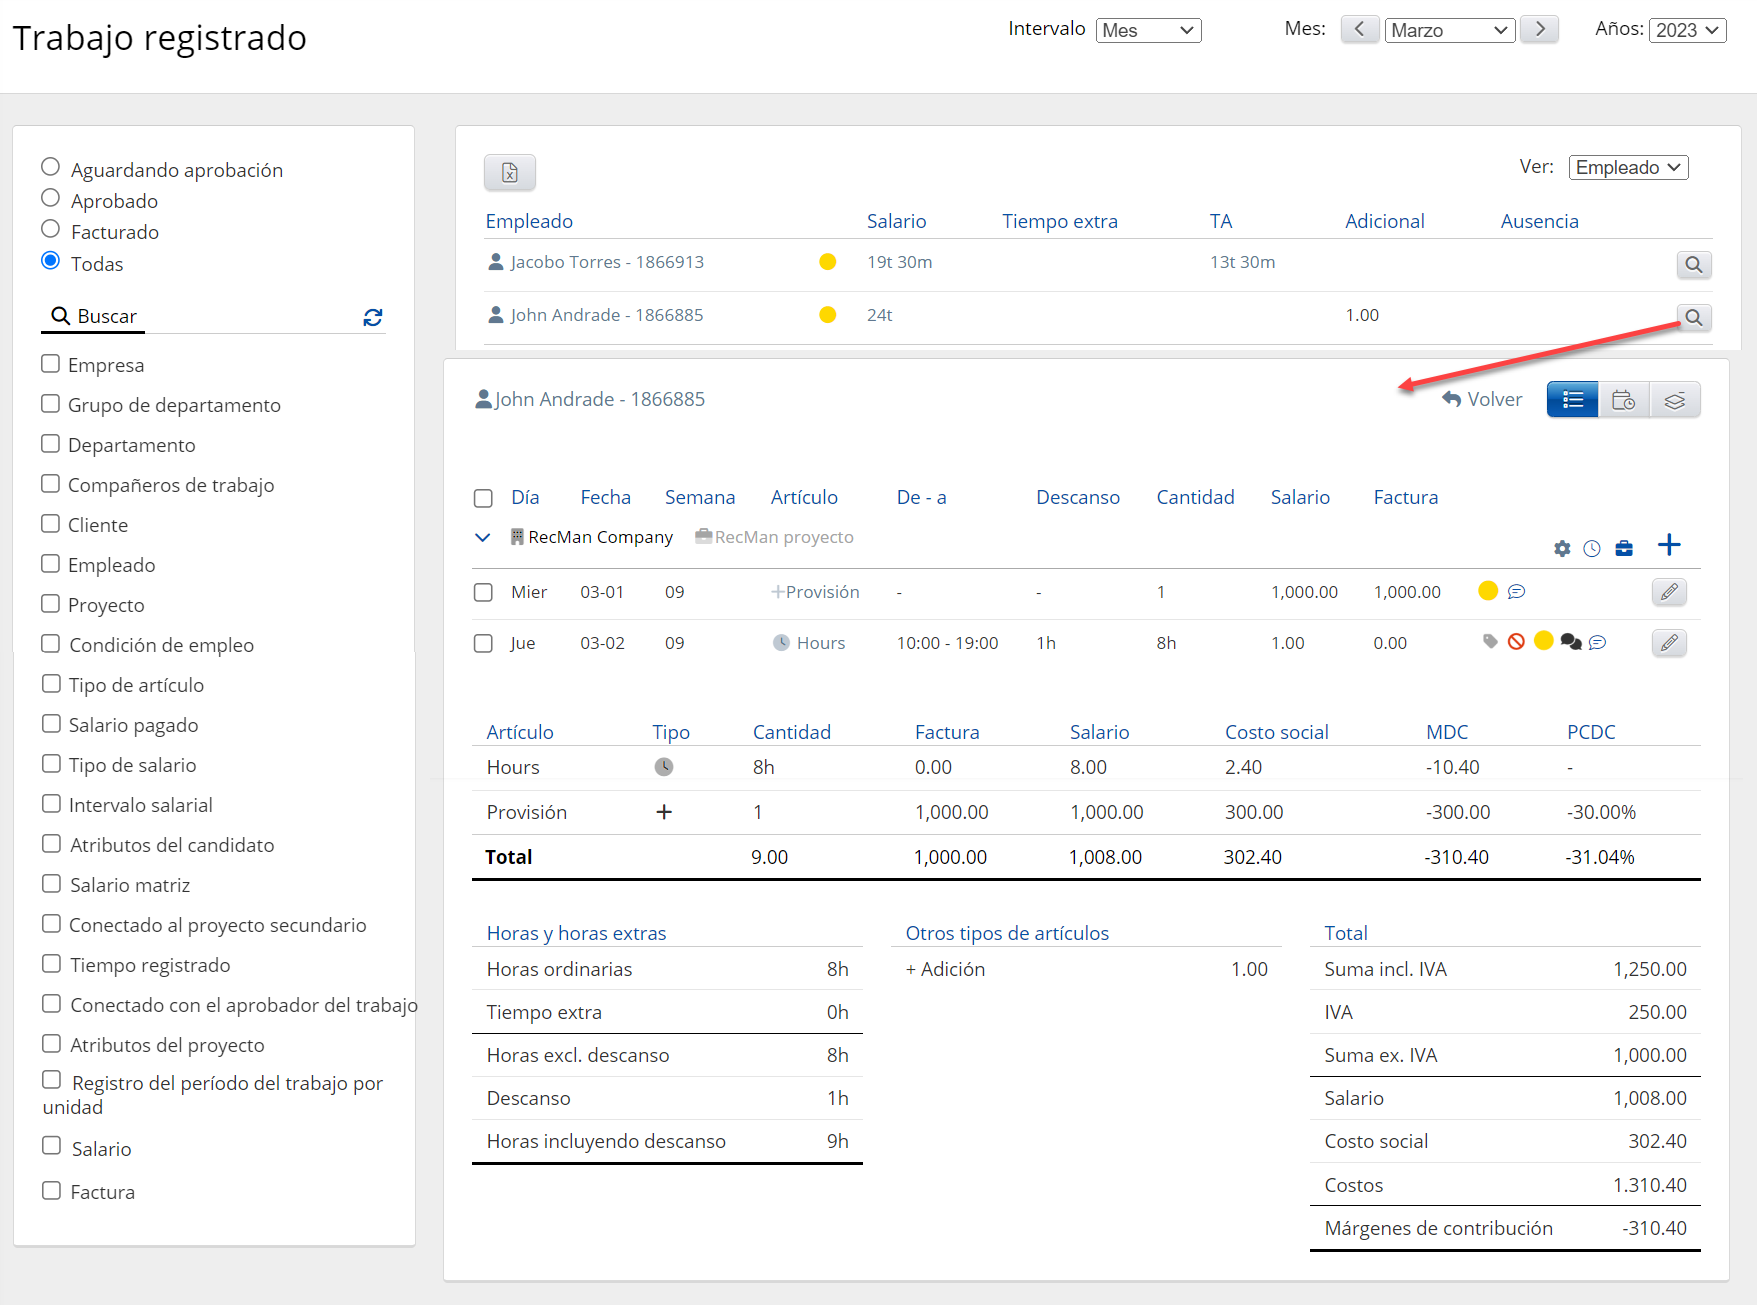Click the yellow status dot for Provisión row
Image resolution: width=1757 pixels, height=1305 pixels.
point(1487,591)
